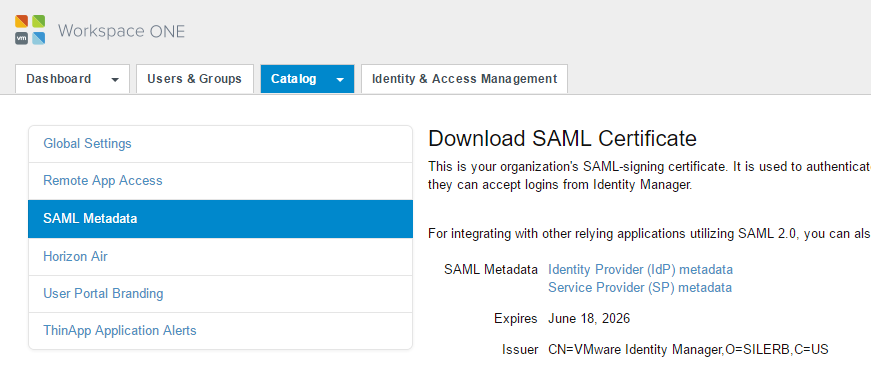
Task: Open Identity & Access Management tab
Action: pos(464,79)
